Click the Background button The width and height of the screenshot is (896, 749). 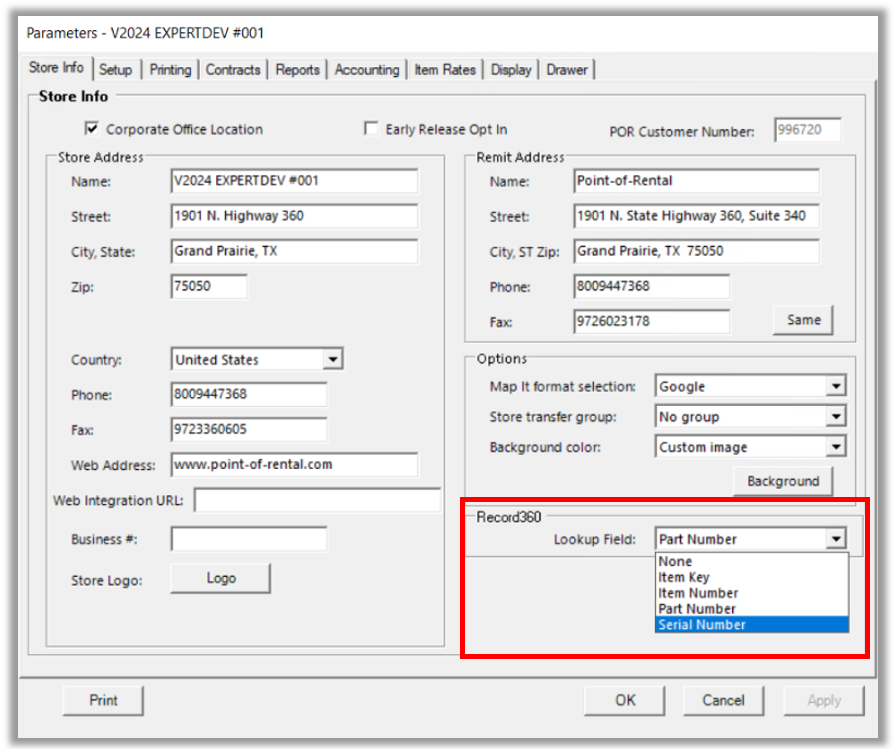(x=782, y=481)
